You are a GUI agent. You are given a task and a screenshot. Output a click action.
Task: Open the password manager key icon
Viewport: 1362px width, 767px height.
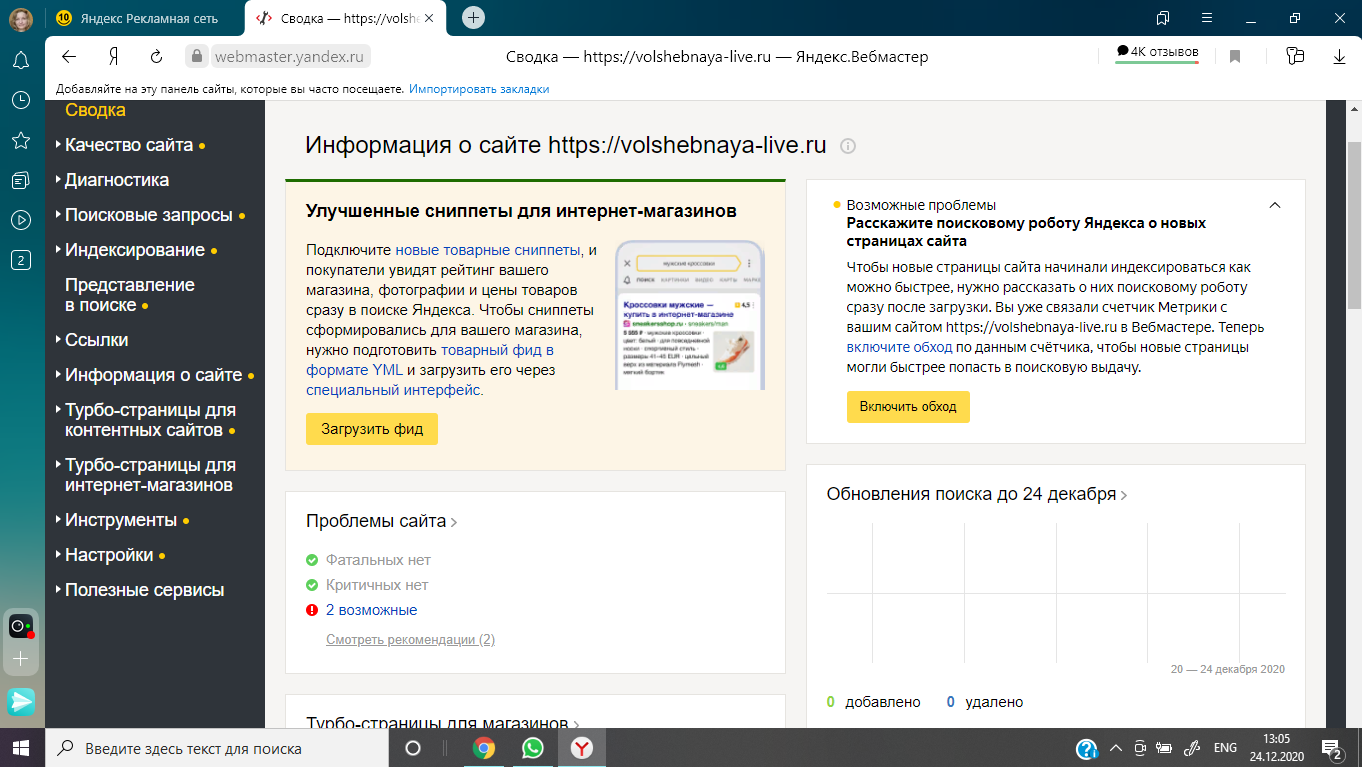pos(1296,57)
